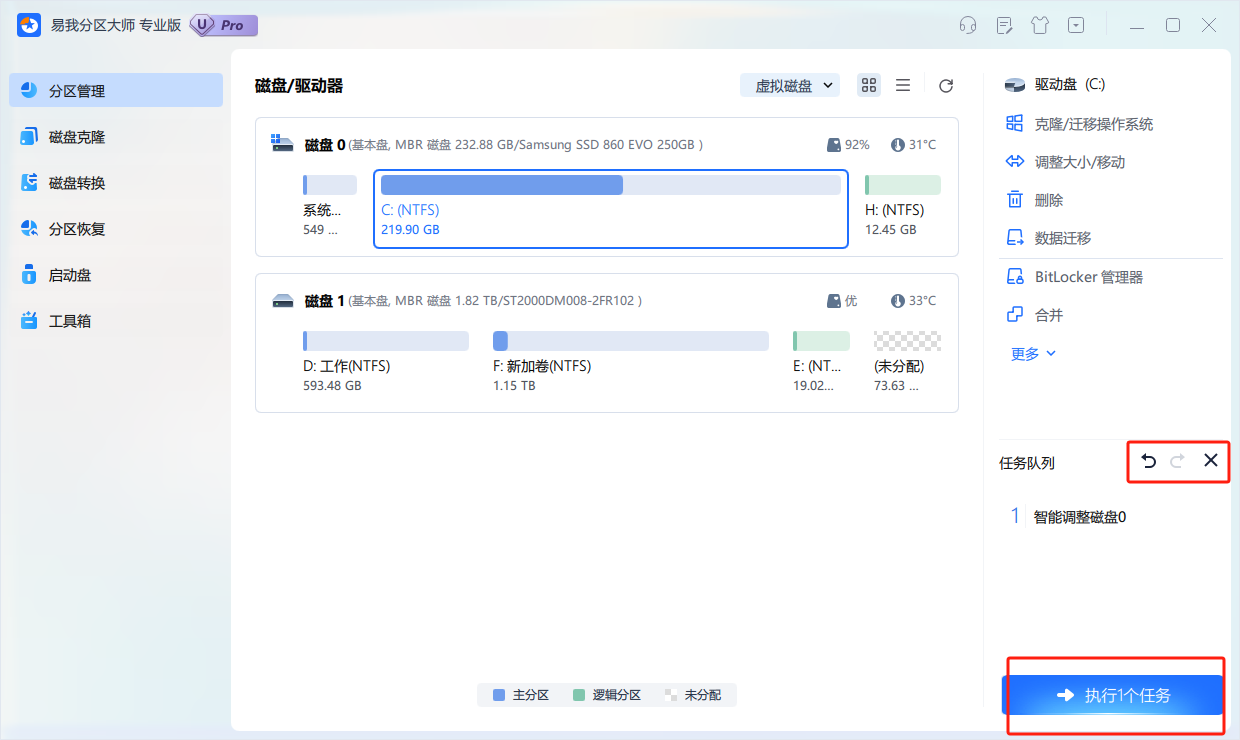Click the feedback note icon
The height and width of the screenshot is (740, 1240).
pyautogui.click(x=1003, y=26)
